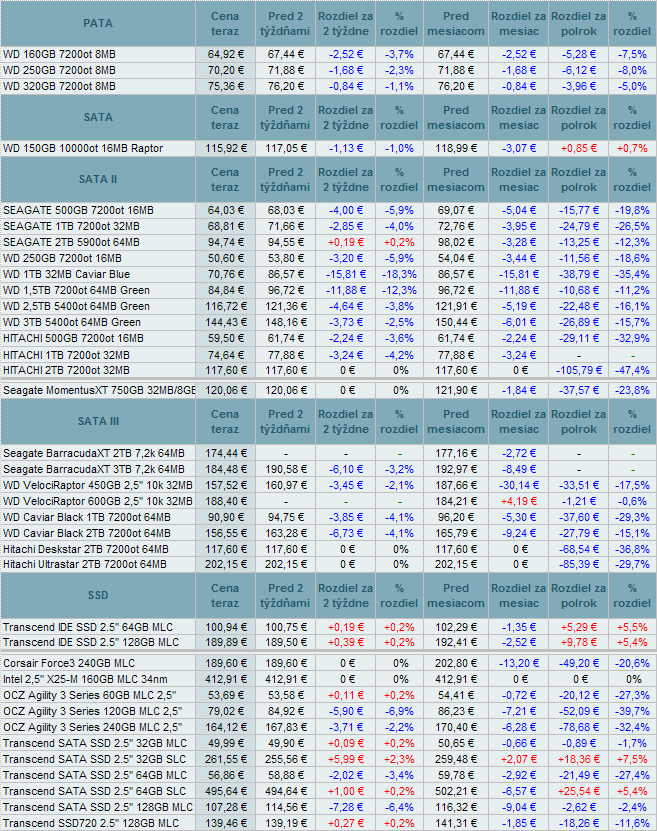Click 144,43 € price for WD 3TB Green

(226, 322)
